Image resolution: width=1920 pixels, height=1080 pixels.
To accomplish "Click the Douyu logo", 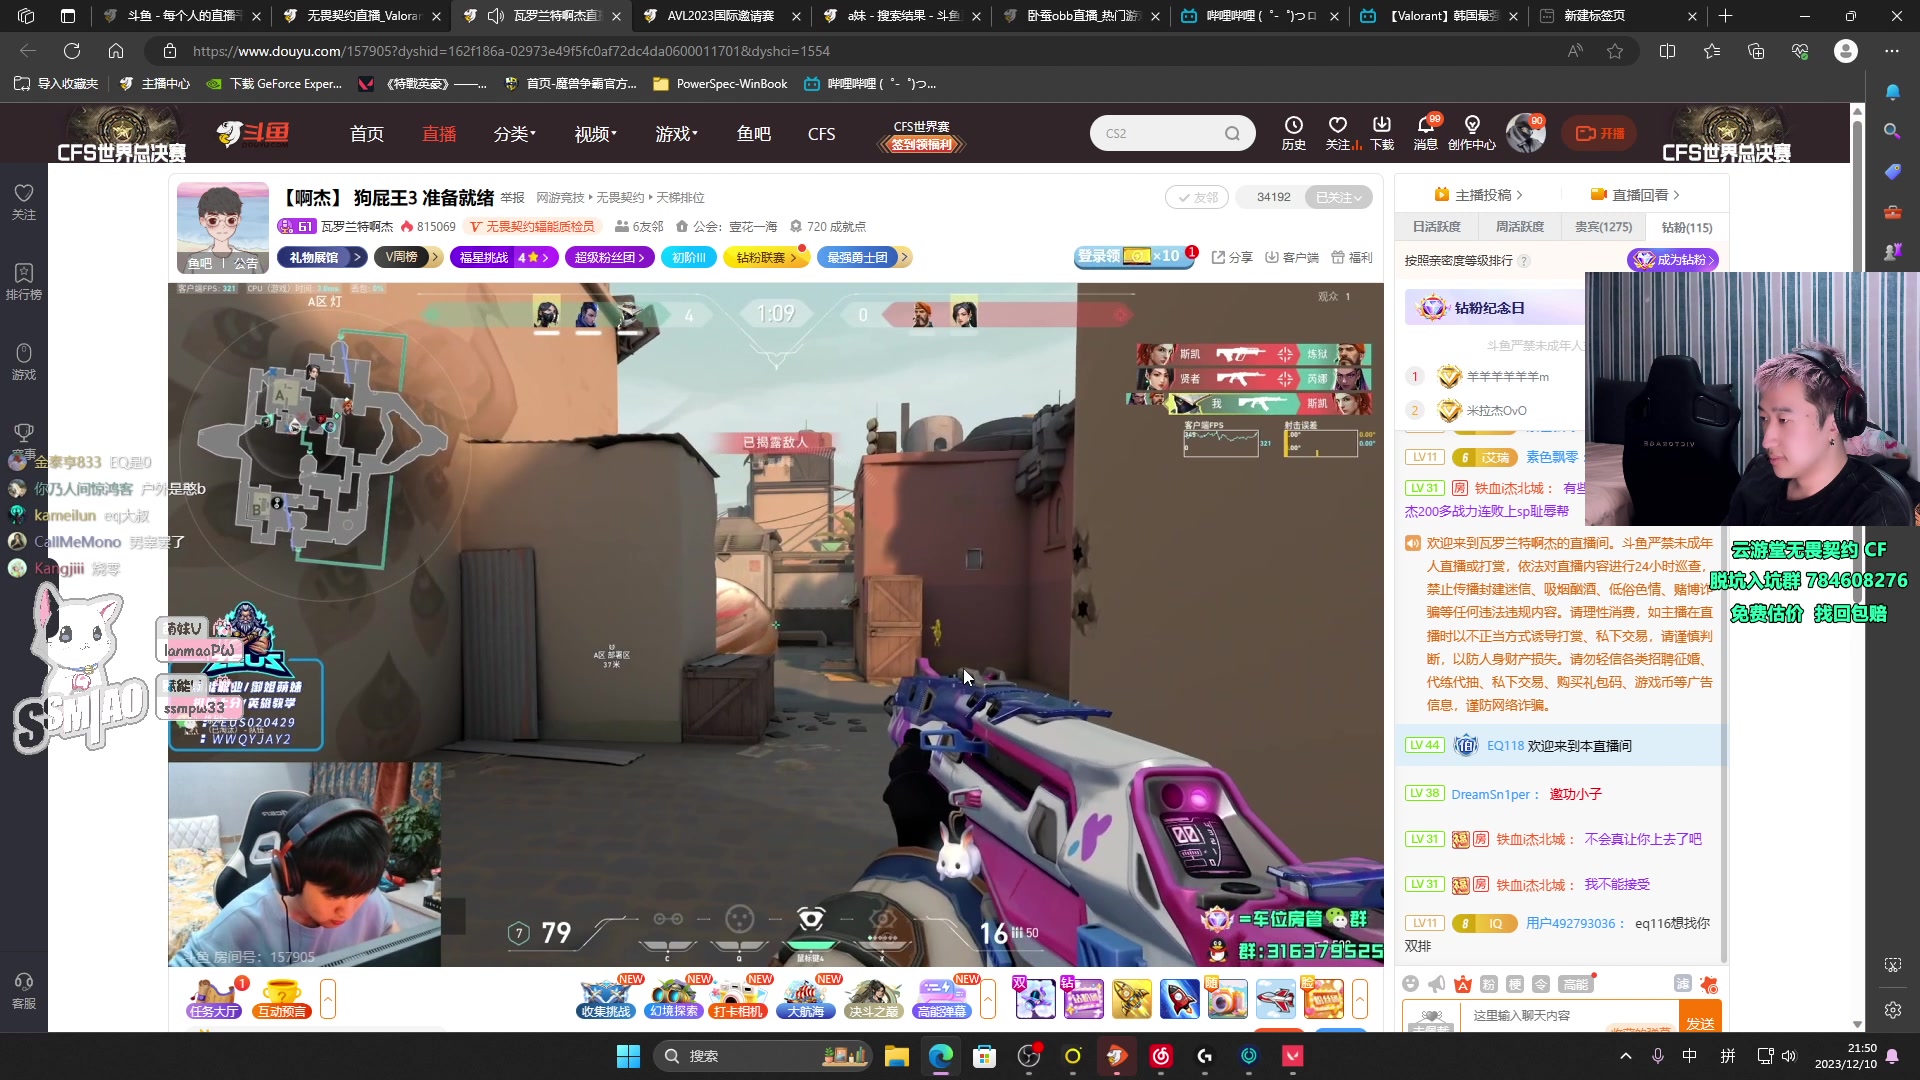I will [x=254, y=133].
